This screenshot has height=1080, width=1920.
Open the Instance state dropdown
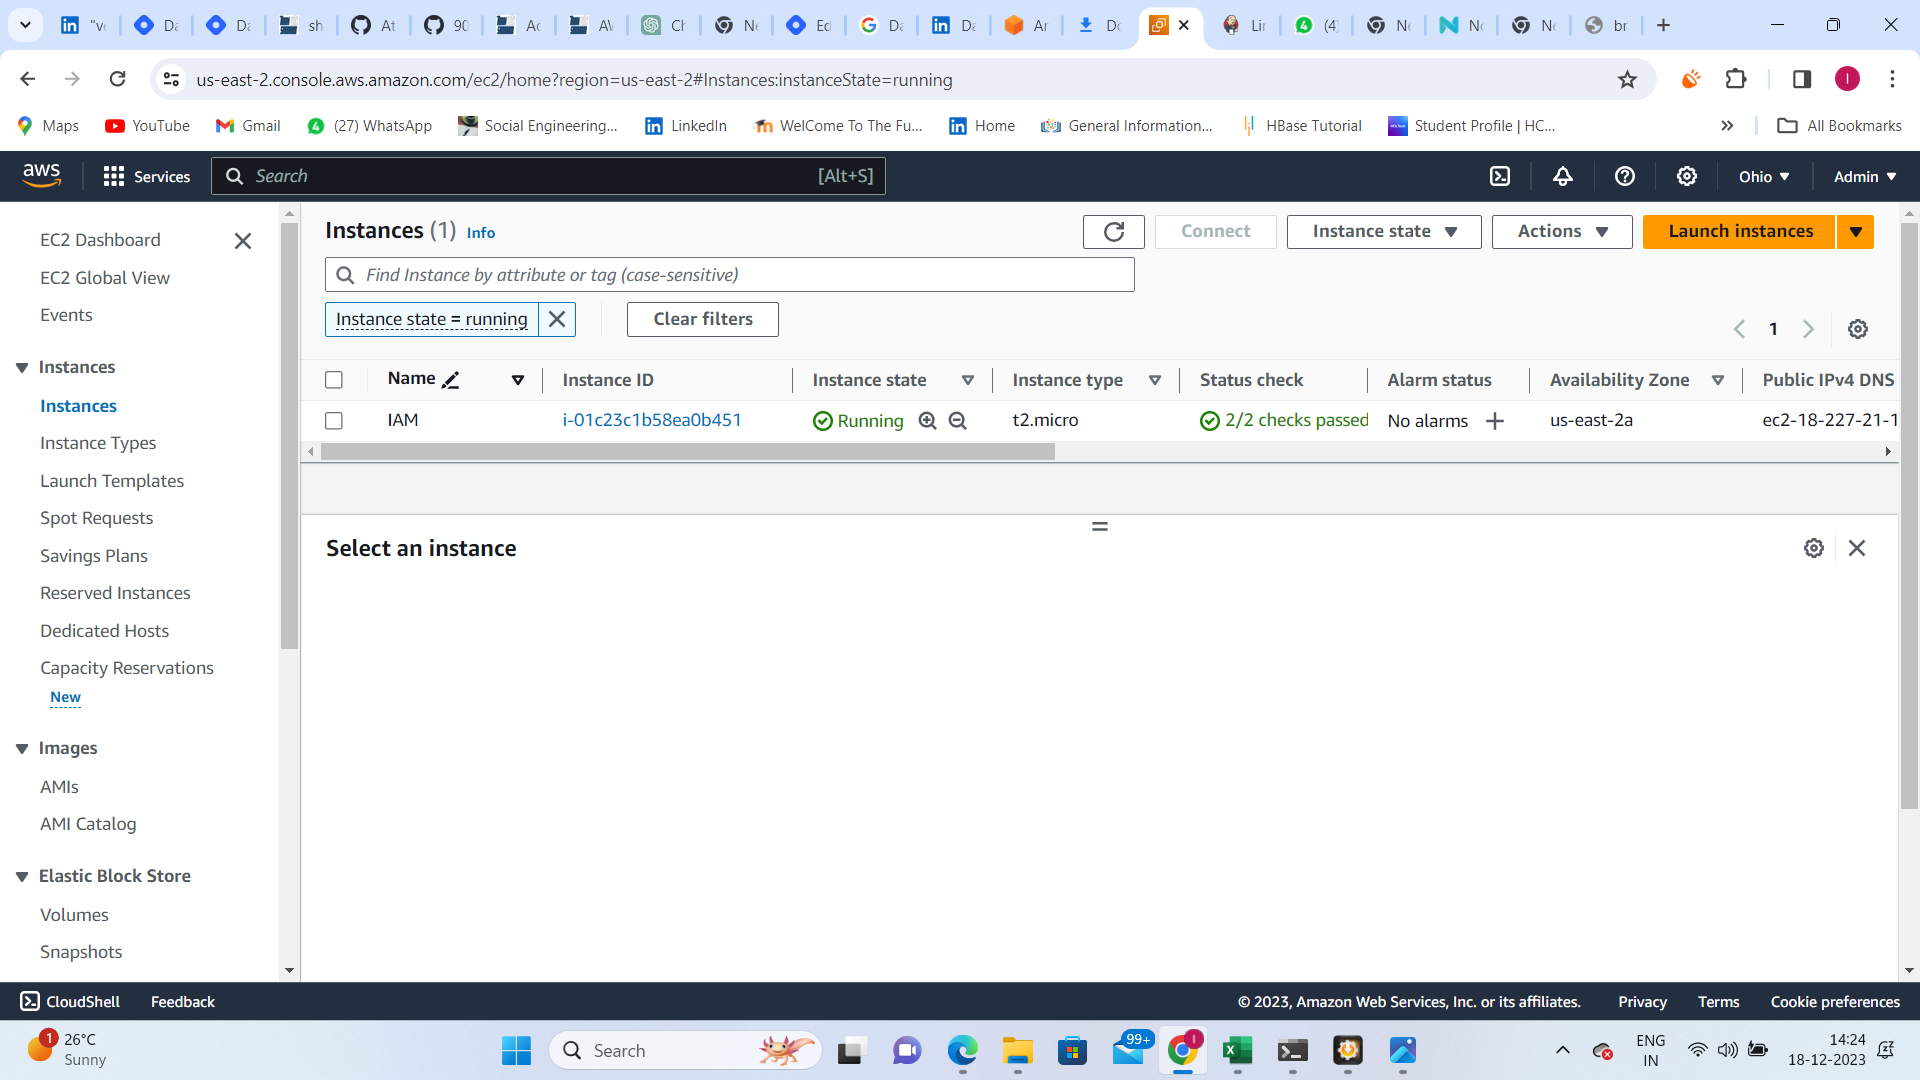click(x=1384, y=231)
